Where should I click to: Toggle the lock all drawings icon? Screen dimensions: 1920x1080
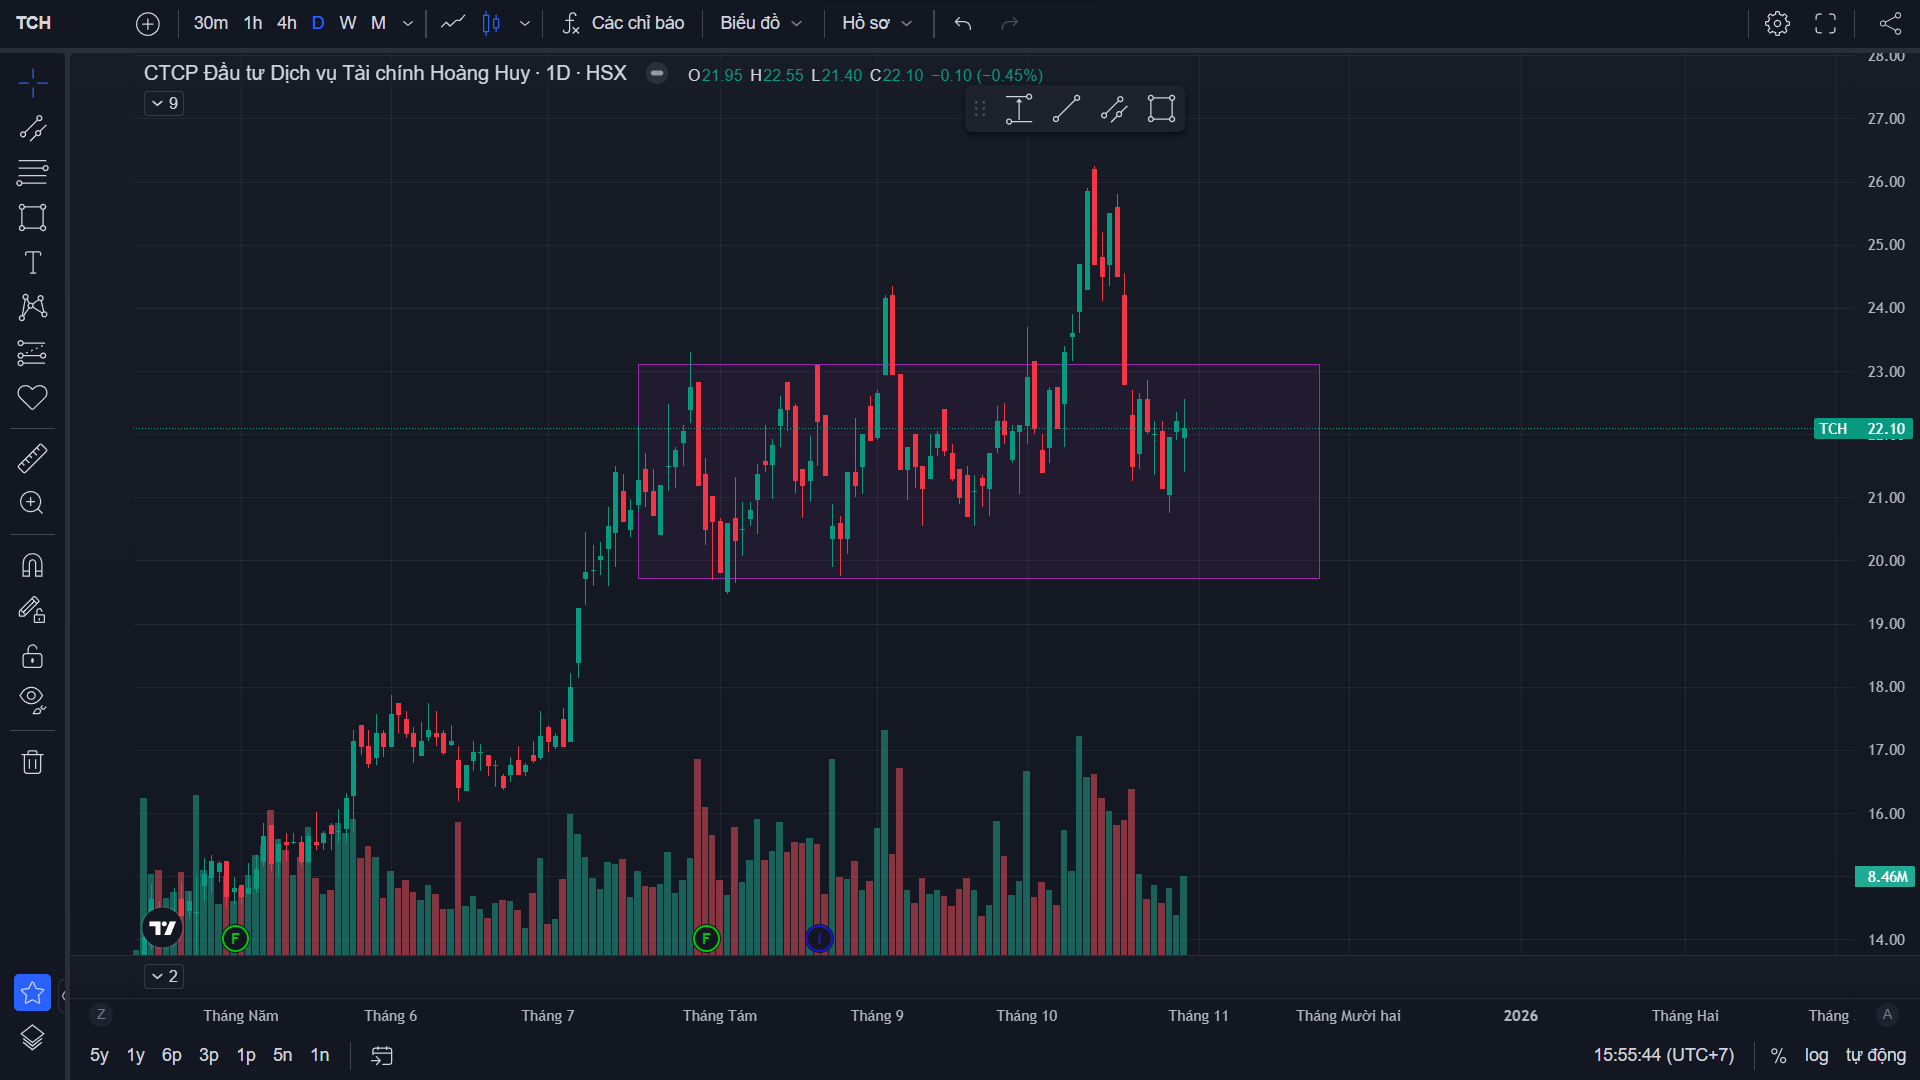coord(32,656)
